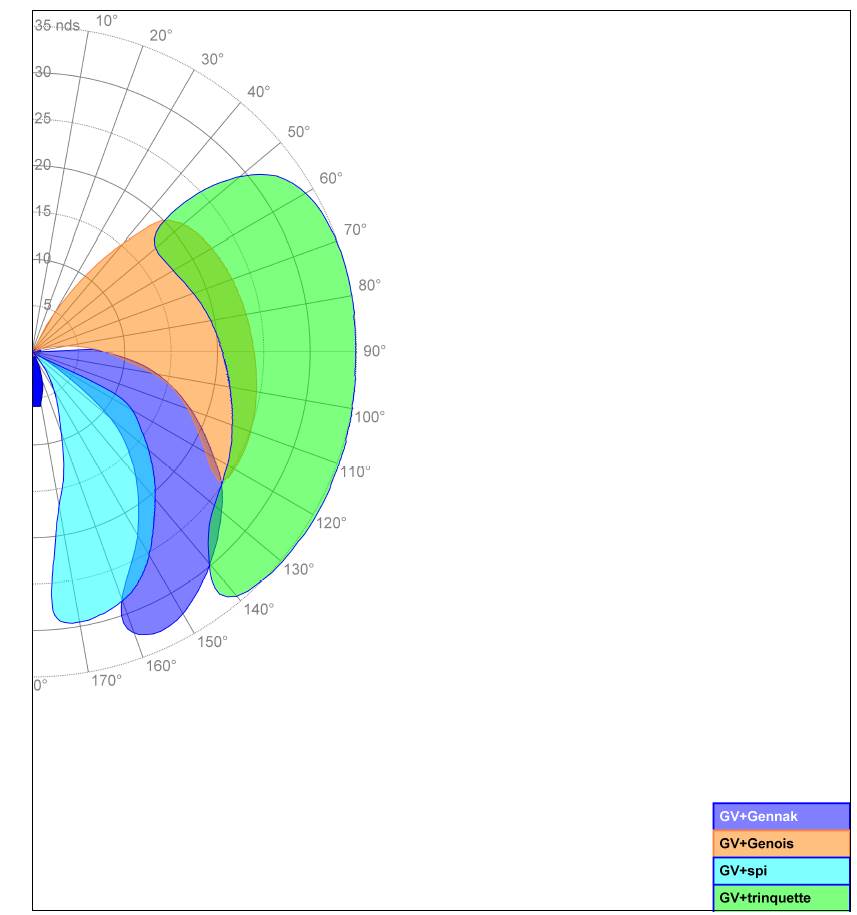Screen dimensions: 857x915
Task: Click the 100° angle label
Action: point(369,417)
